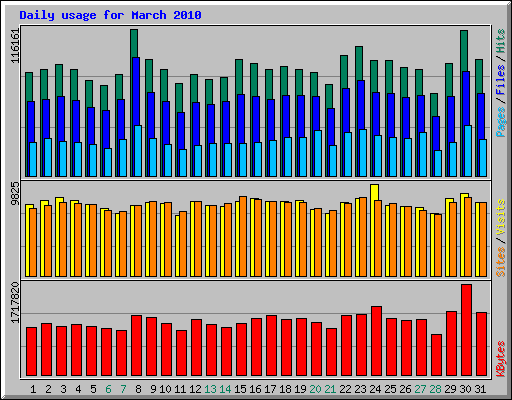Click the cyan pages bar for day 1
Screen dimensions: 512x400
[x=33, y=159]
